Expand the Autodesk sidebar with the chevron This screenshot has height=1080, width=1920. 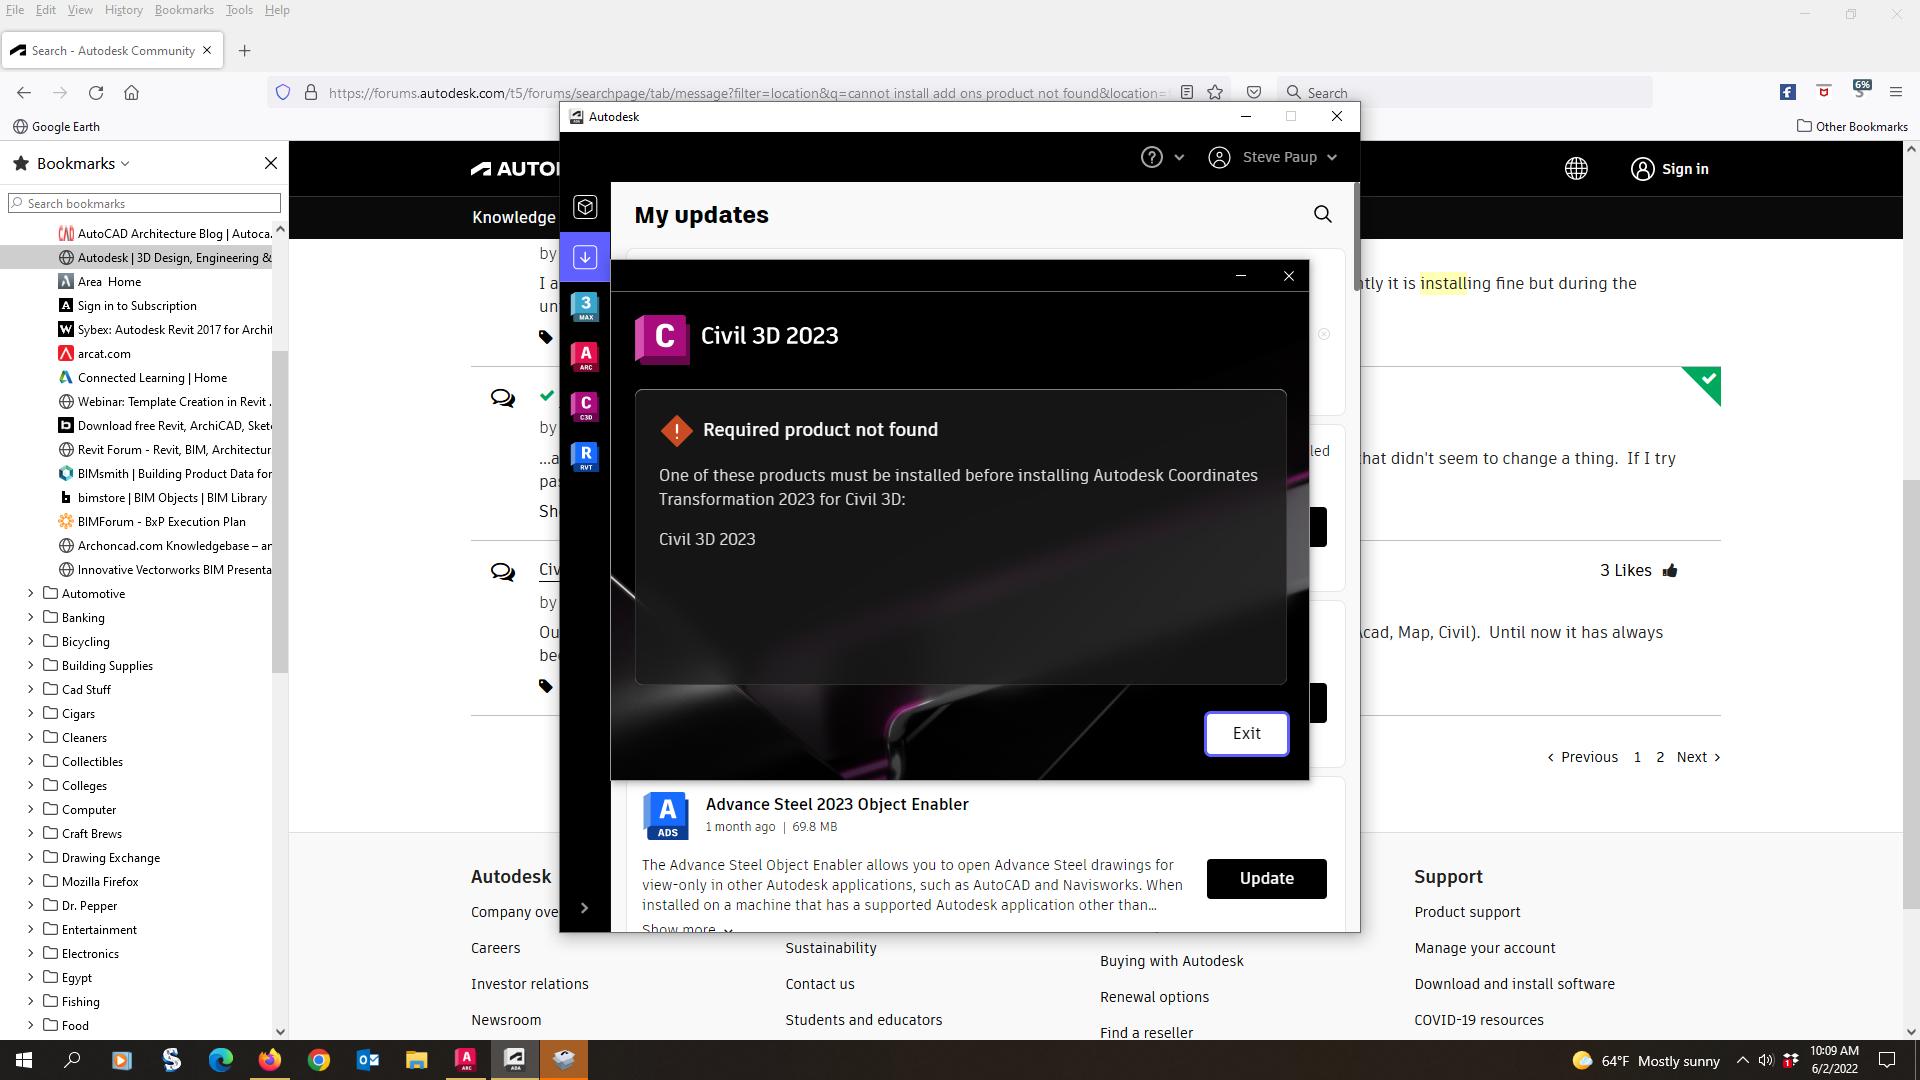point(585,908)
